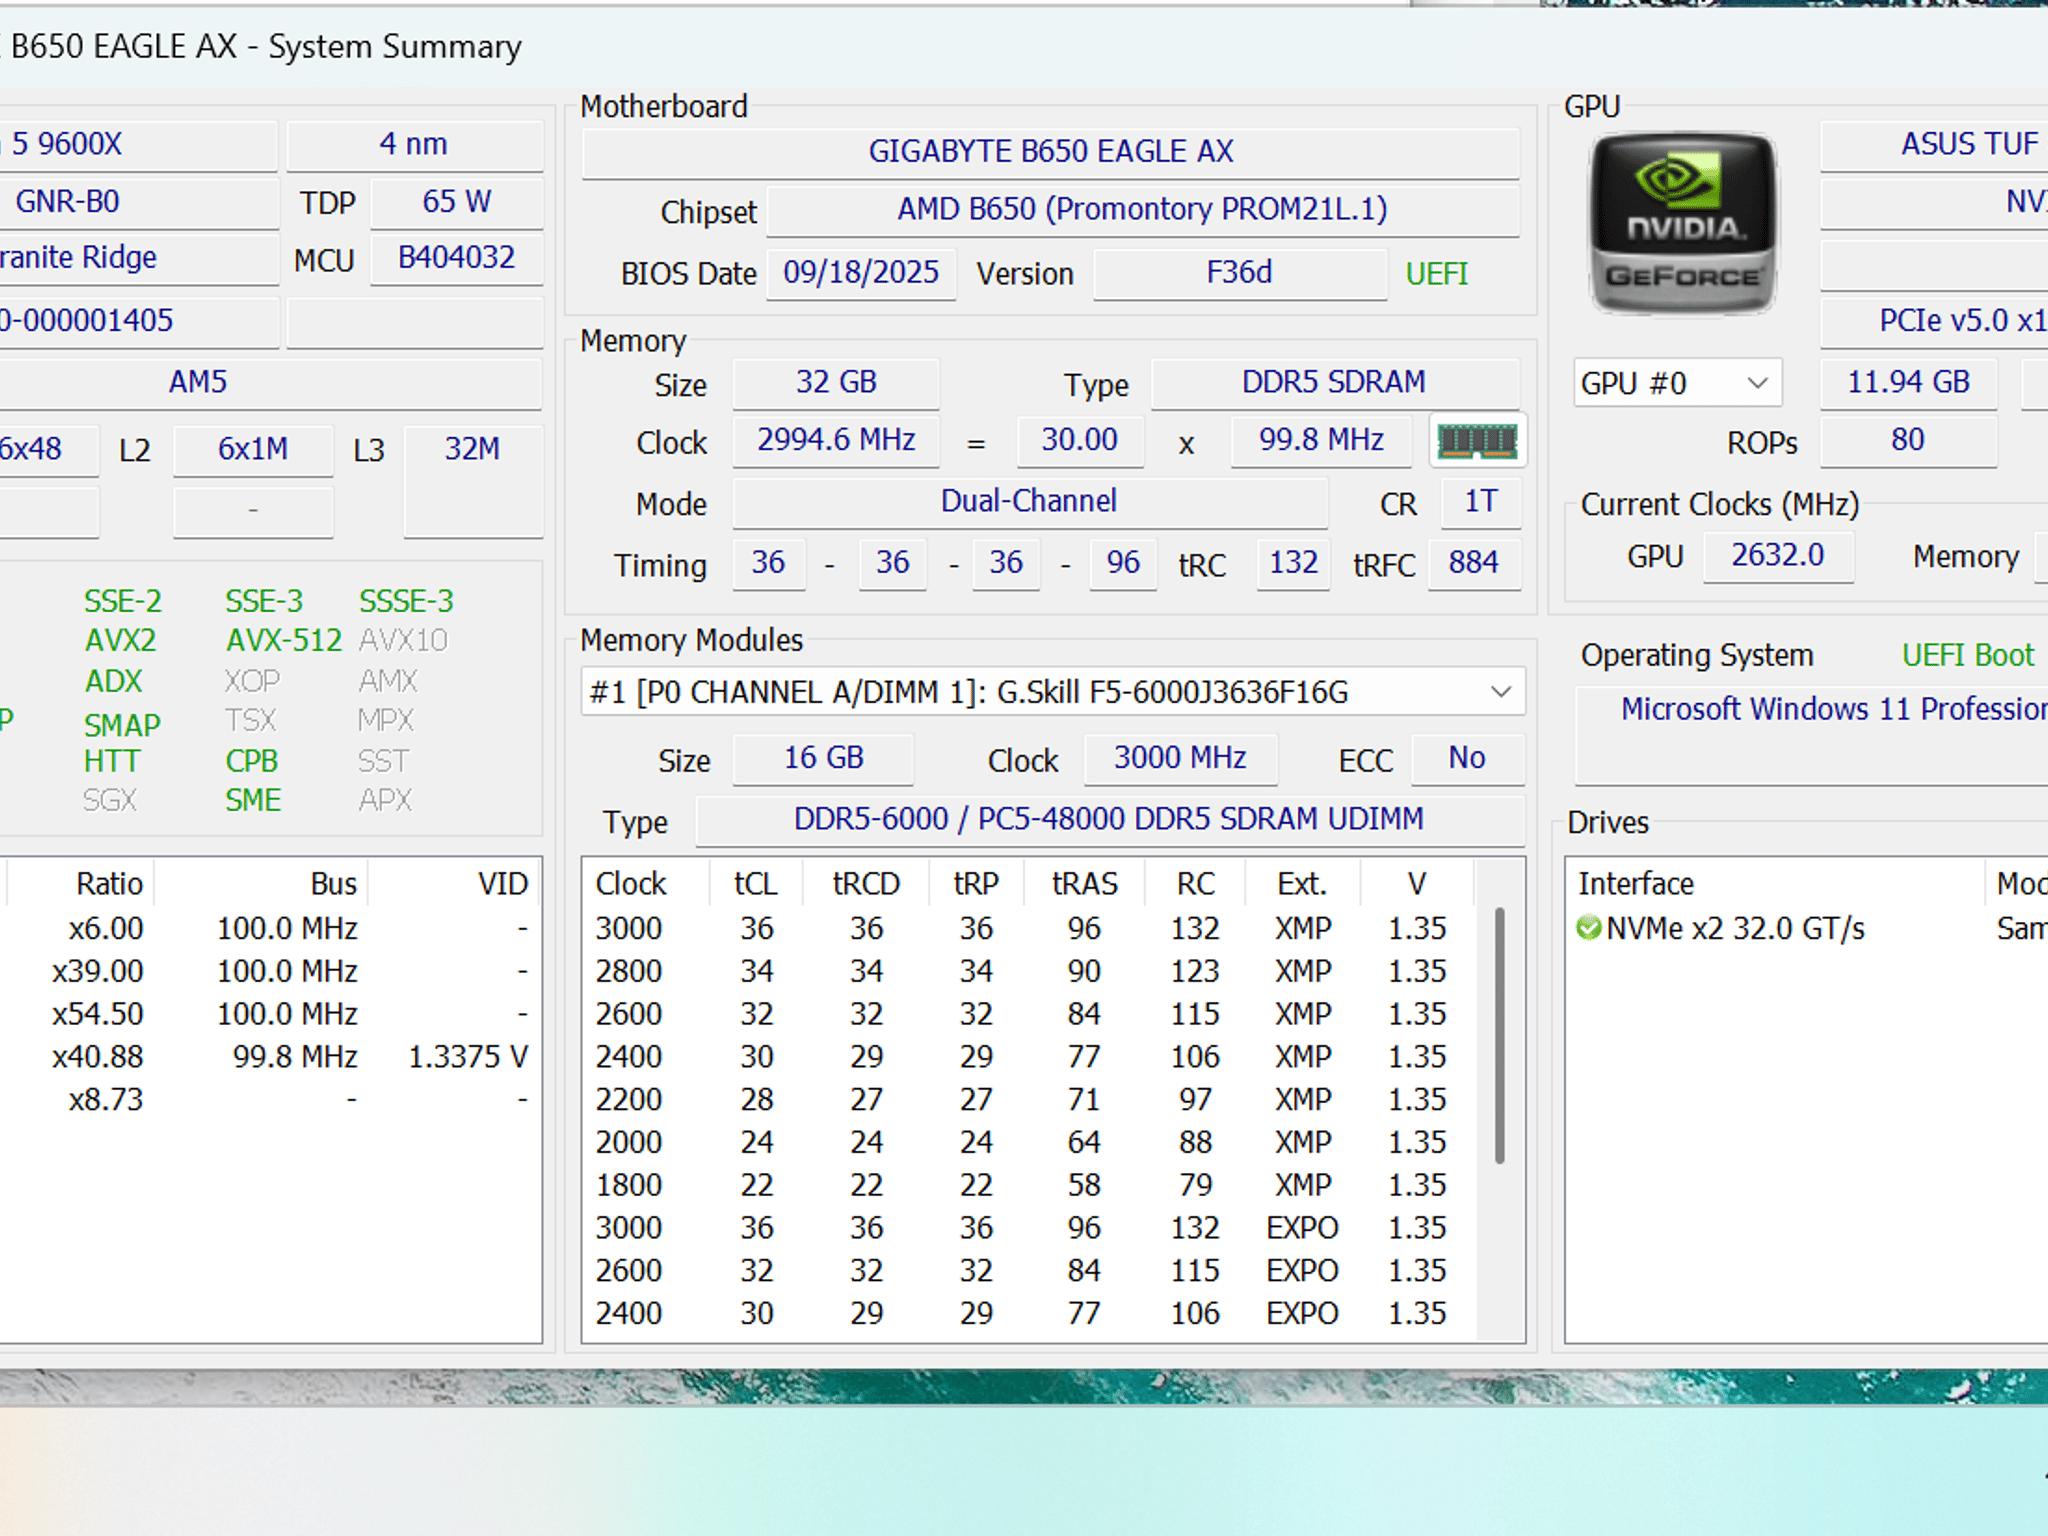The width and height of the screenshot is (2048, 1536).
Task: Click the GPU clock 2632.0 value
Action: pos(1777,555)
